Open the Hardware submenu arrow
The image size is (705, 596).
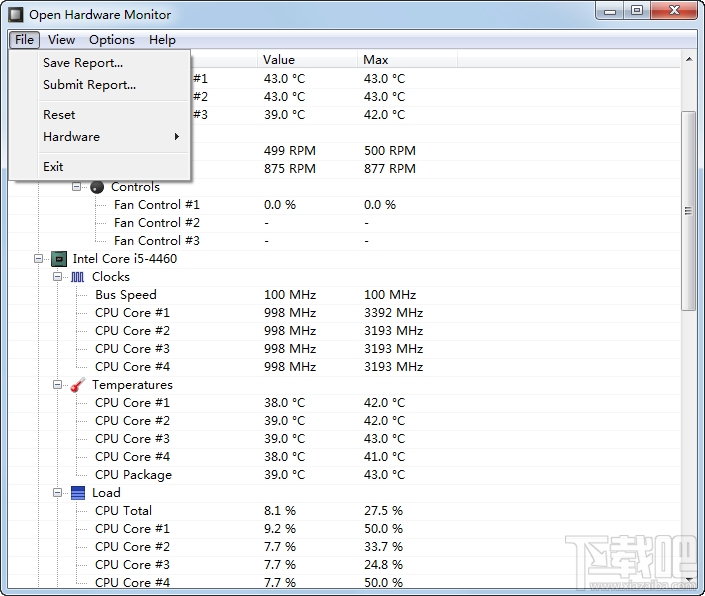(x=177, y=136)
